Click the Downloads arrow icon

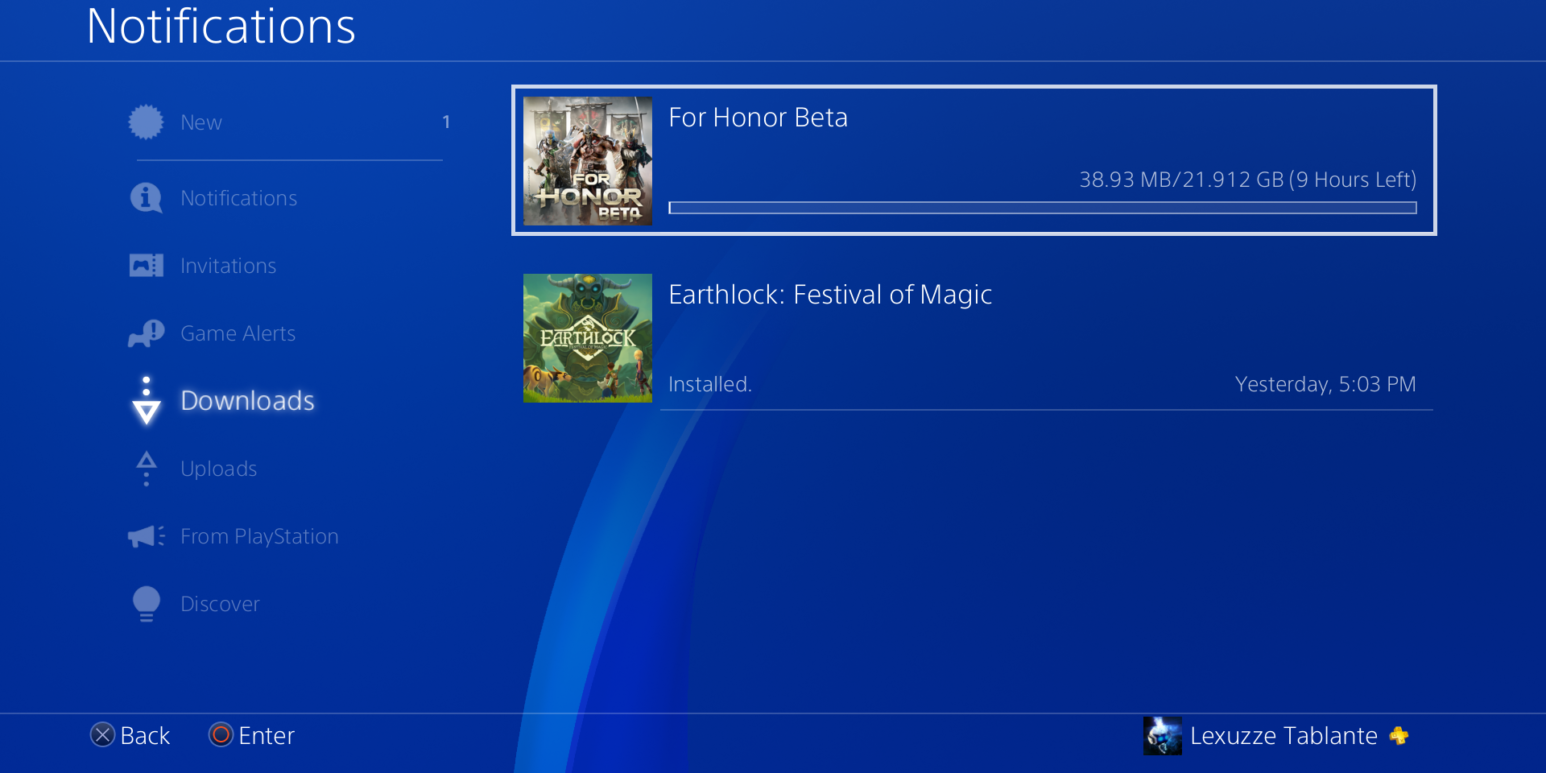146,401
